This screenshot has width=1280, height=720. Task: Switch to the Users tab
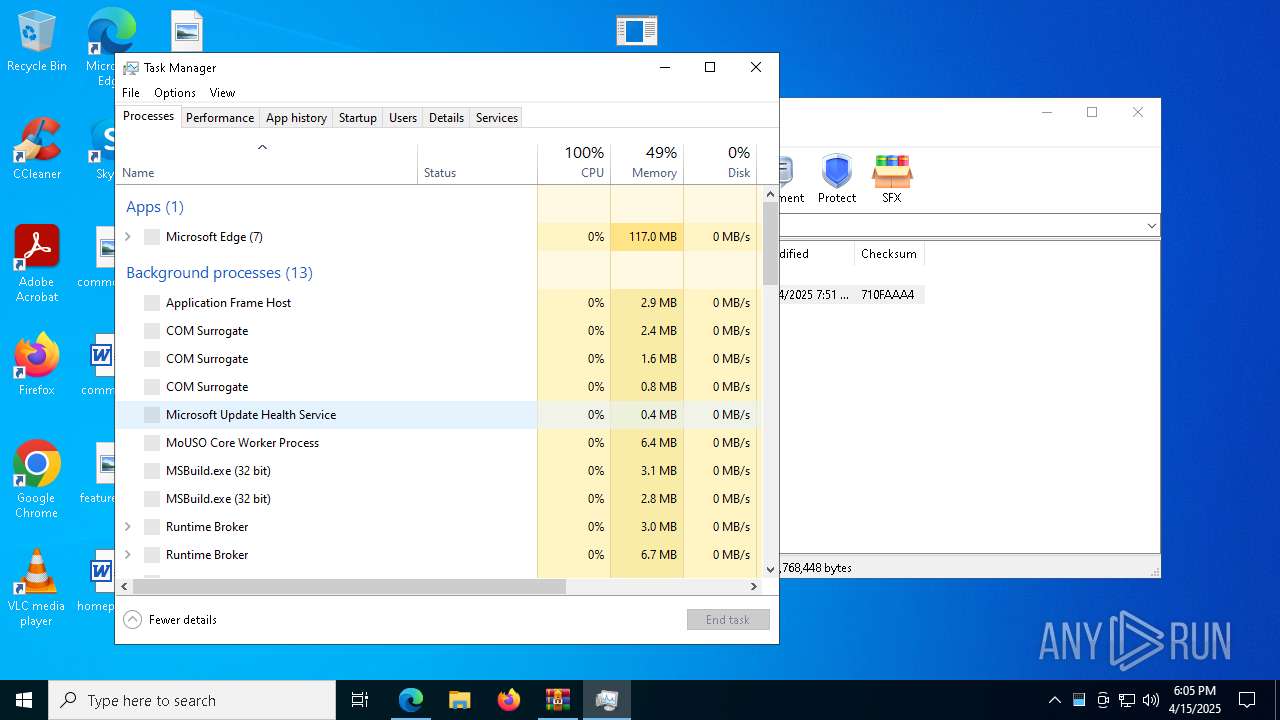[403, 118]
